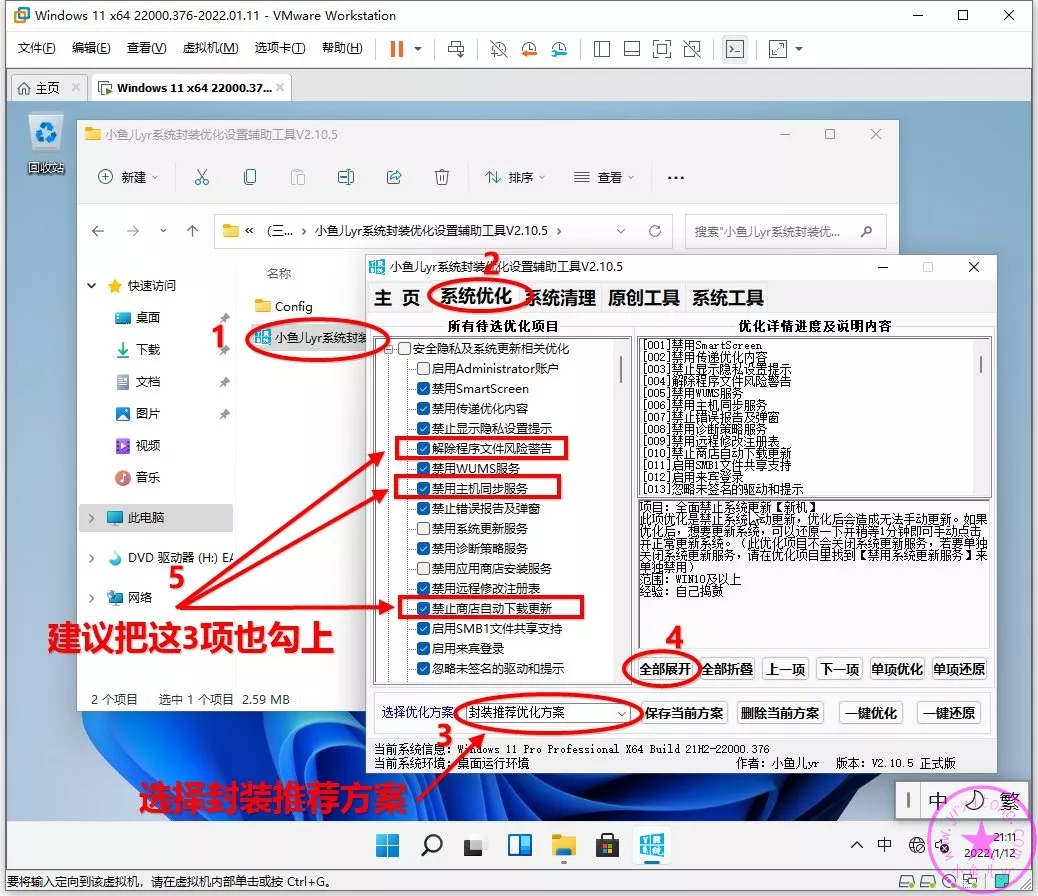
Task: Open the Recycle Bin on the desktop
Action: [x=46, y=135]
